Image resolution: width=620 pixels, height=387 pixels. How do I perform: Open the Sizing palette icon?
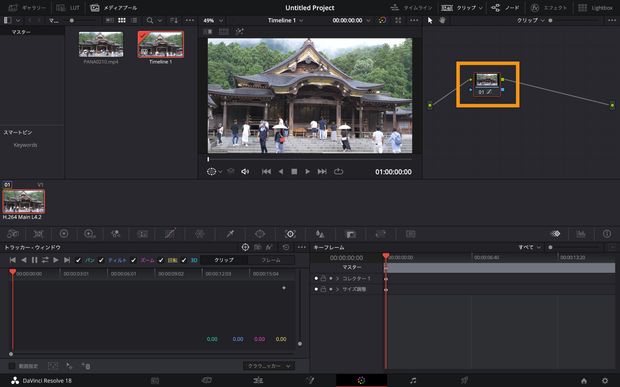(x=380, y=234)
